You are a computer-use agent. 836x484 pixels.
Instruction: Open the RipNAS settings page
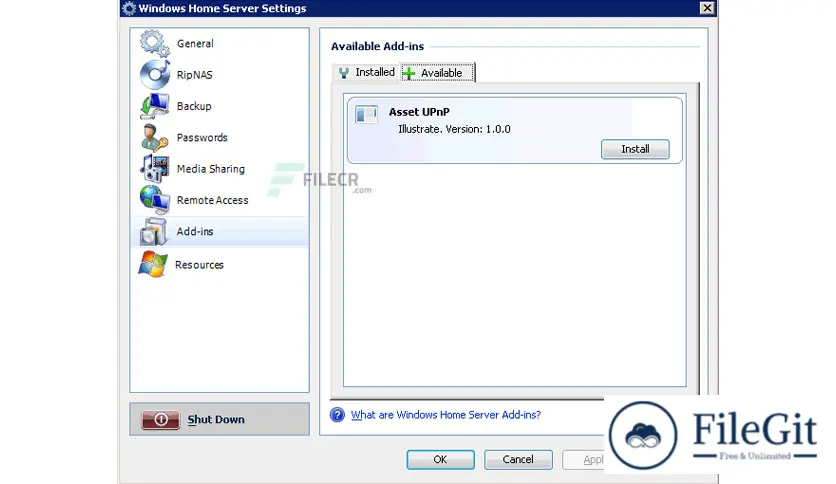219,75
